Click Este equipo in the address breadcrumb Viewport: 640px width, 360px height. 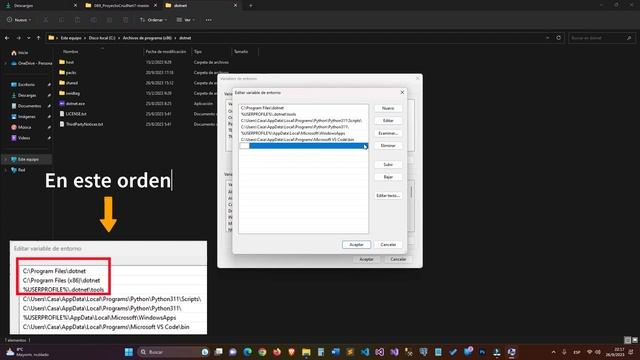coord(71,38)
